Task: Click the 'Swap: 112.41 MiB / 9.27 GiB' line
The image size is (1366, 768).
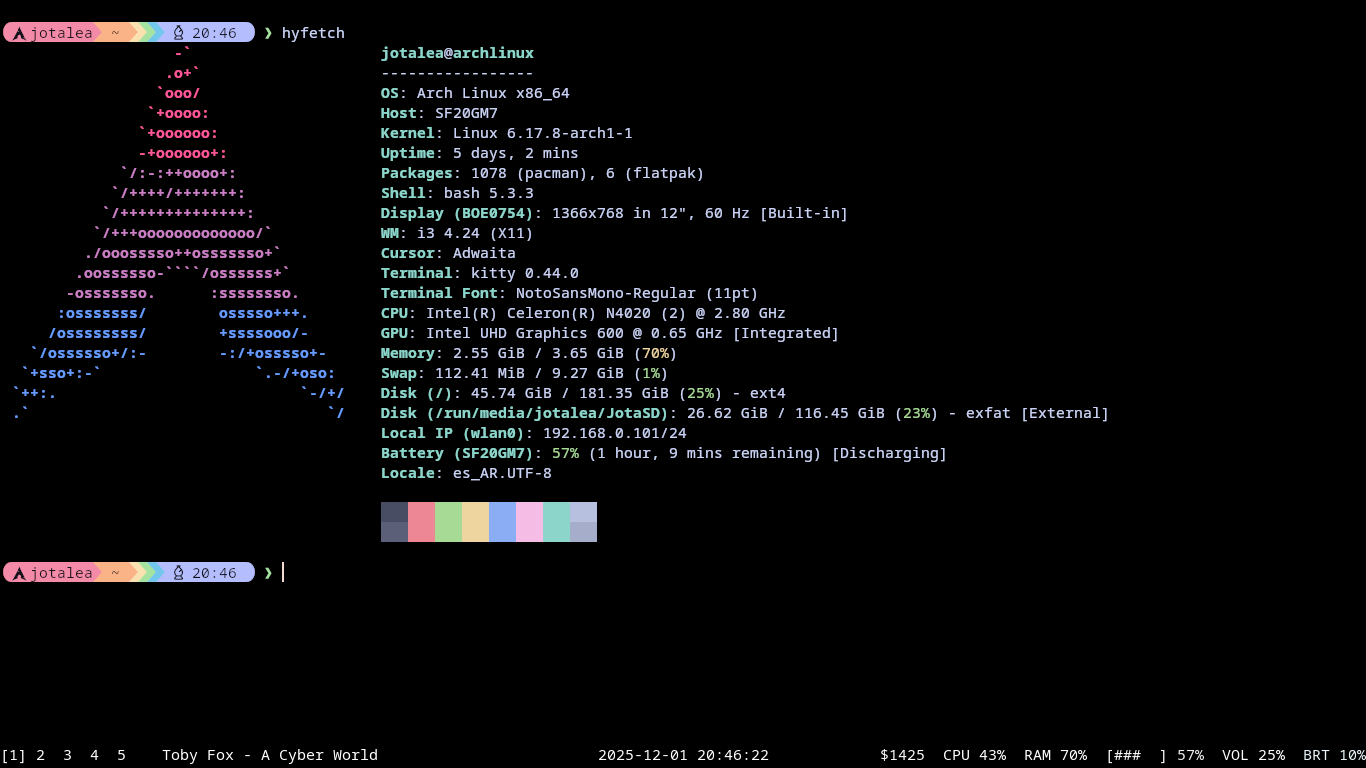Action: pyautogui.click(x=524, y=373)
